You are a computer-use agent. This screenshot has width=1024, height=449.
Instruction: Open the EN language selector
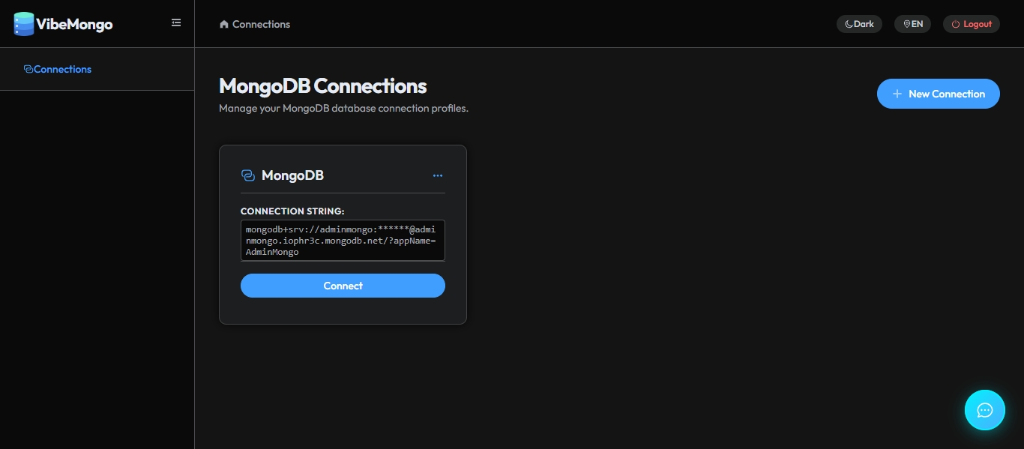(912, 24)
